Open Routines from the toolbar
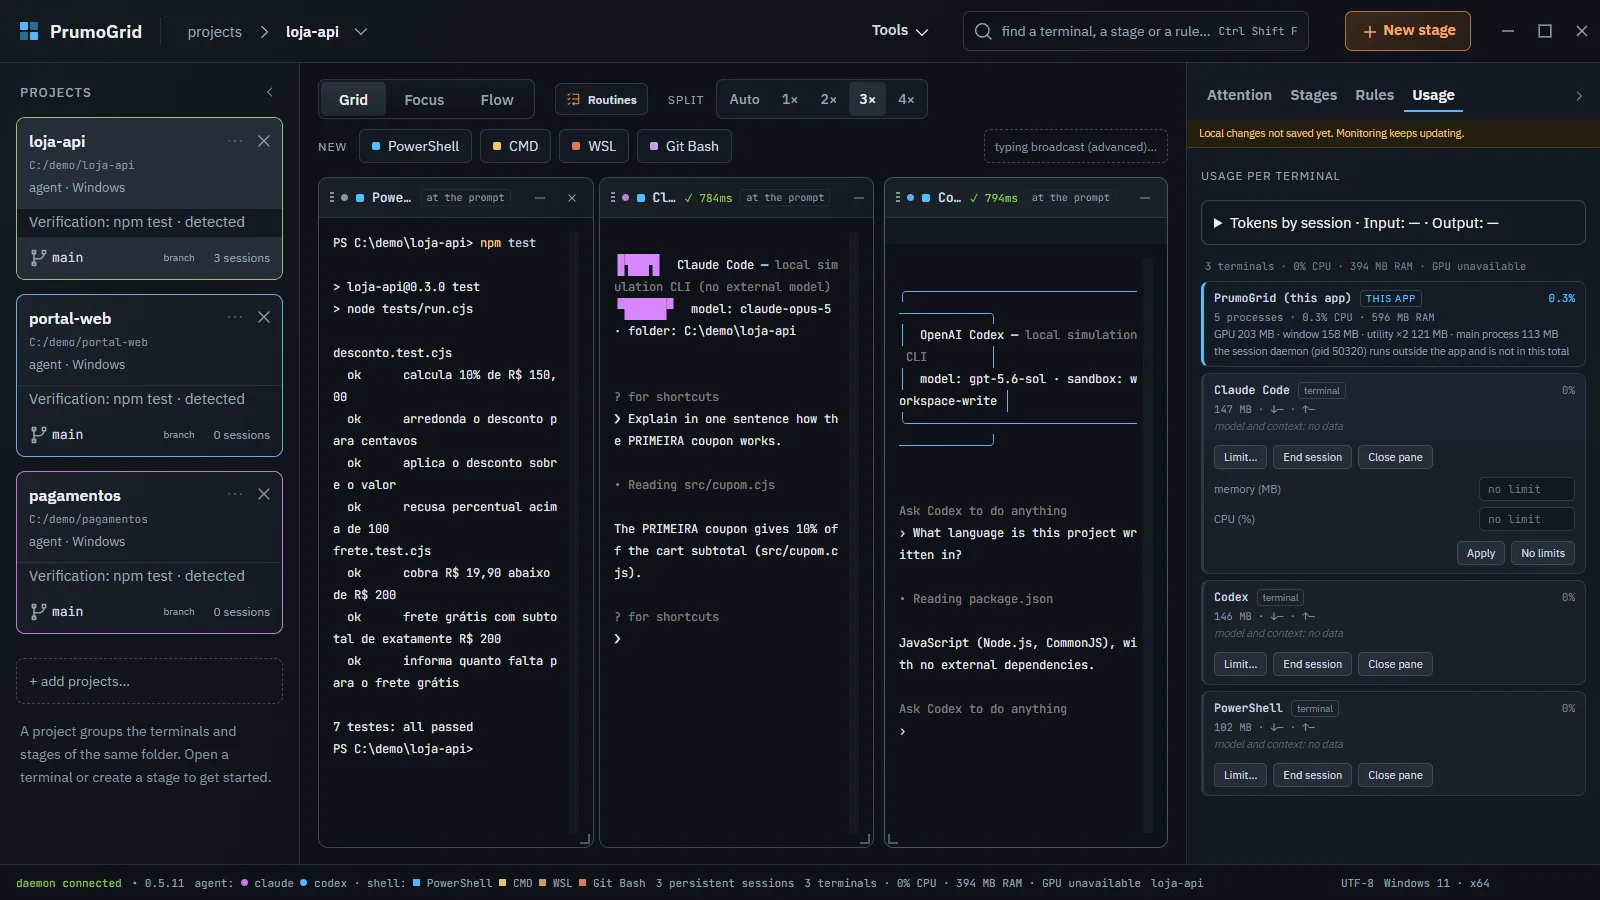Screen dimensions: 1600x900 (602, 100)
